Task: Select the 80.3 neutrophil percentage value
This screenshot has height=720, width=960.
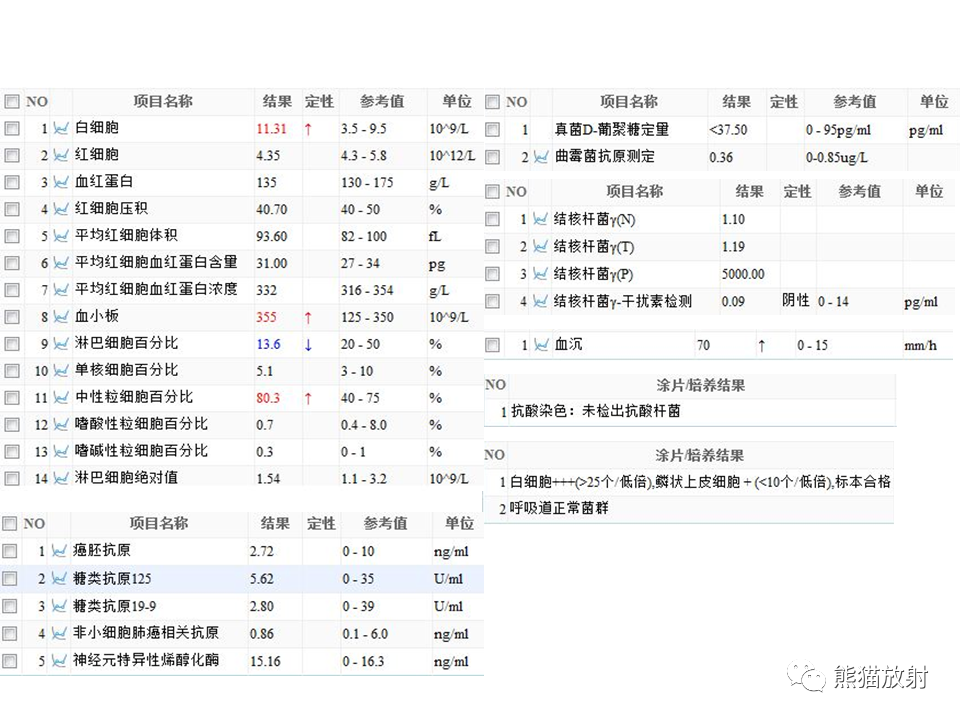Action: coord(268,398)
